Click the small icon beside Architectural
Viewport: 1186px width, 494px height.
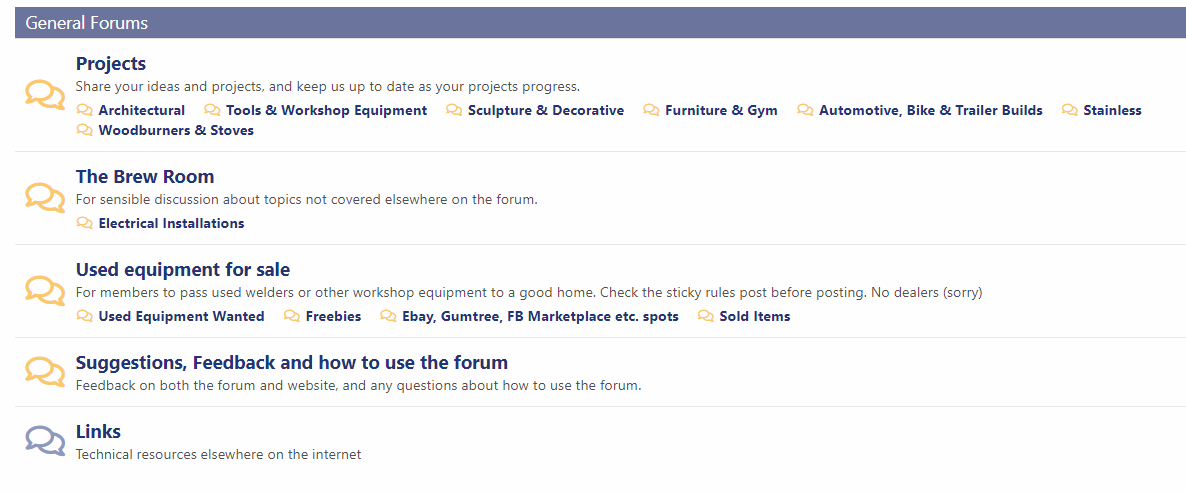85,110
